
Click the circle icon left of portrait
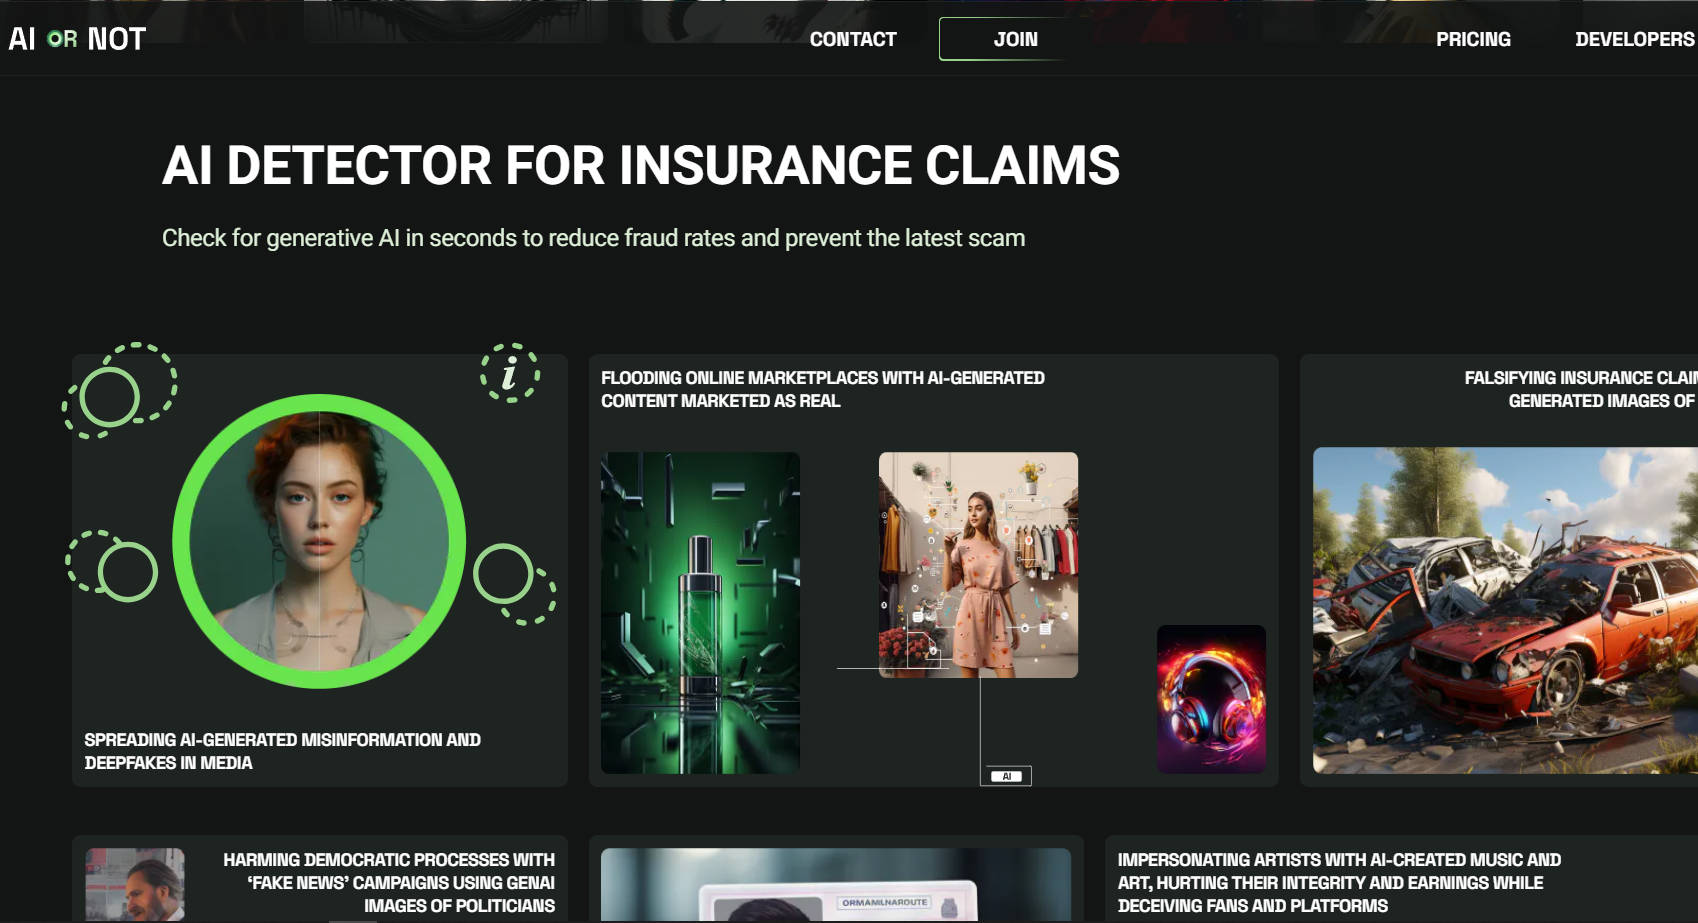pos(112,566)
